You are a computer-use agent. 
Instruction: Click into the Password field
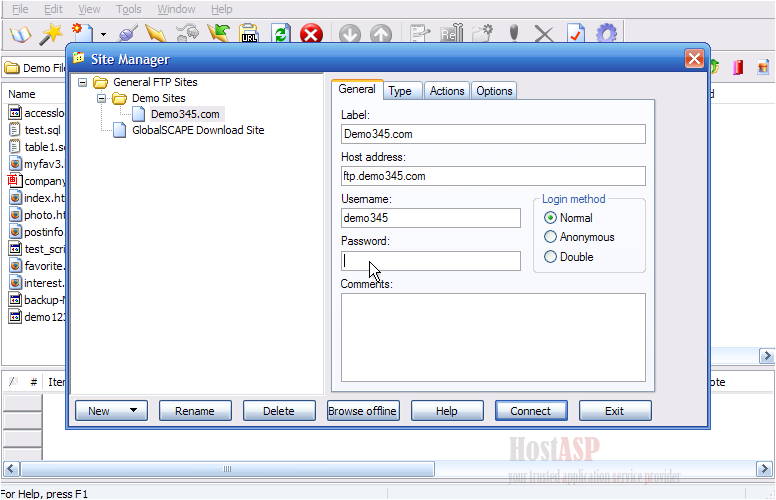(430, 261)
